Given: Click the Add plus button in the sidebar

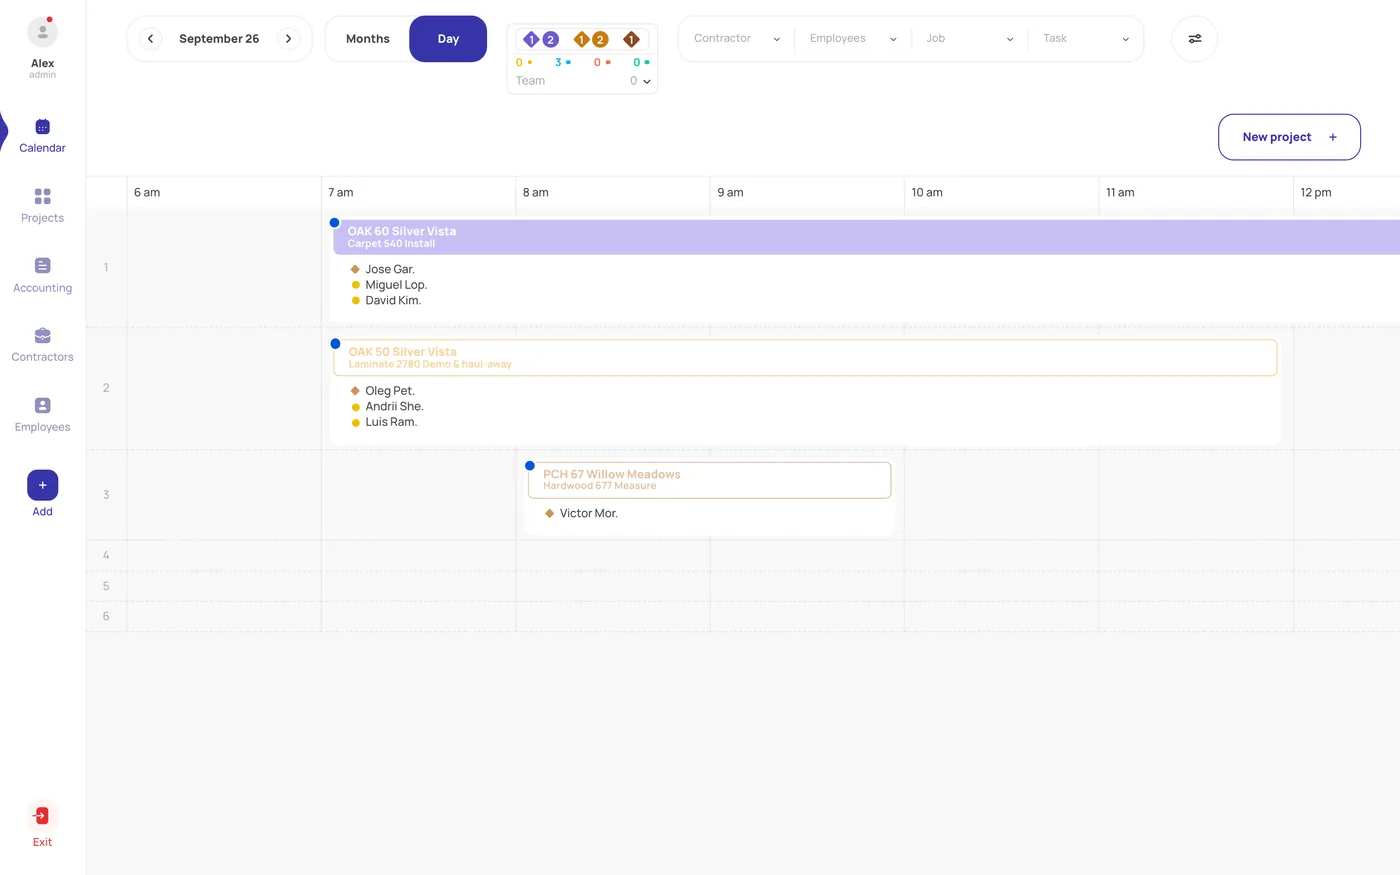Looking at the screenshot, I should [42, 485].
